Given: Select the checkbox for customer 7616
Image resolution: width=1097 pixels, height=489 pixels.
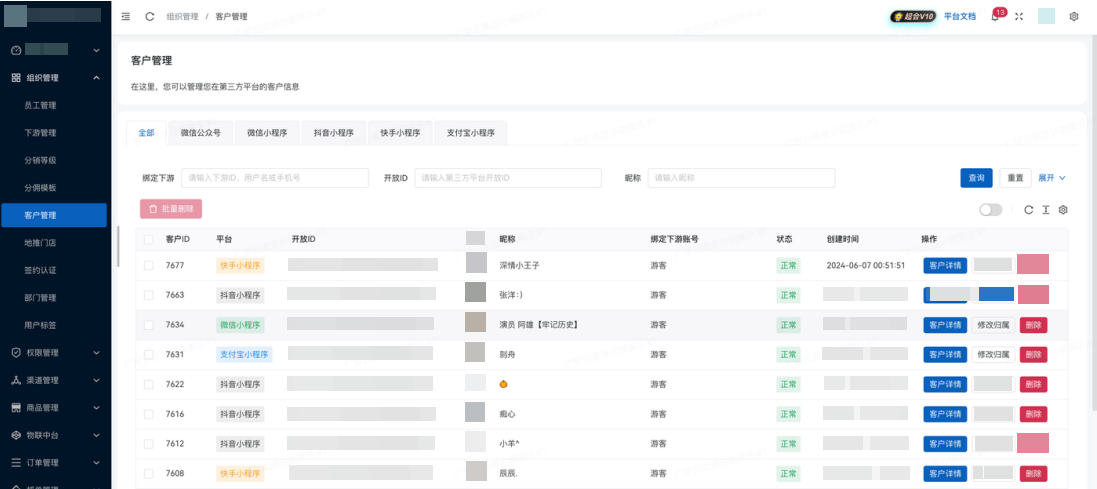Looking at the screenshot, I should click(x=148, y=414).
